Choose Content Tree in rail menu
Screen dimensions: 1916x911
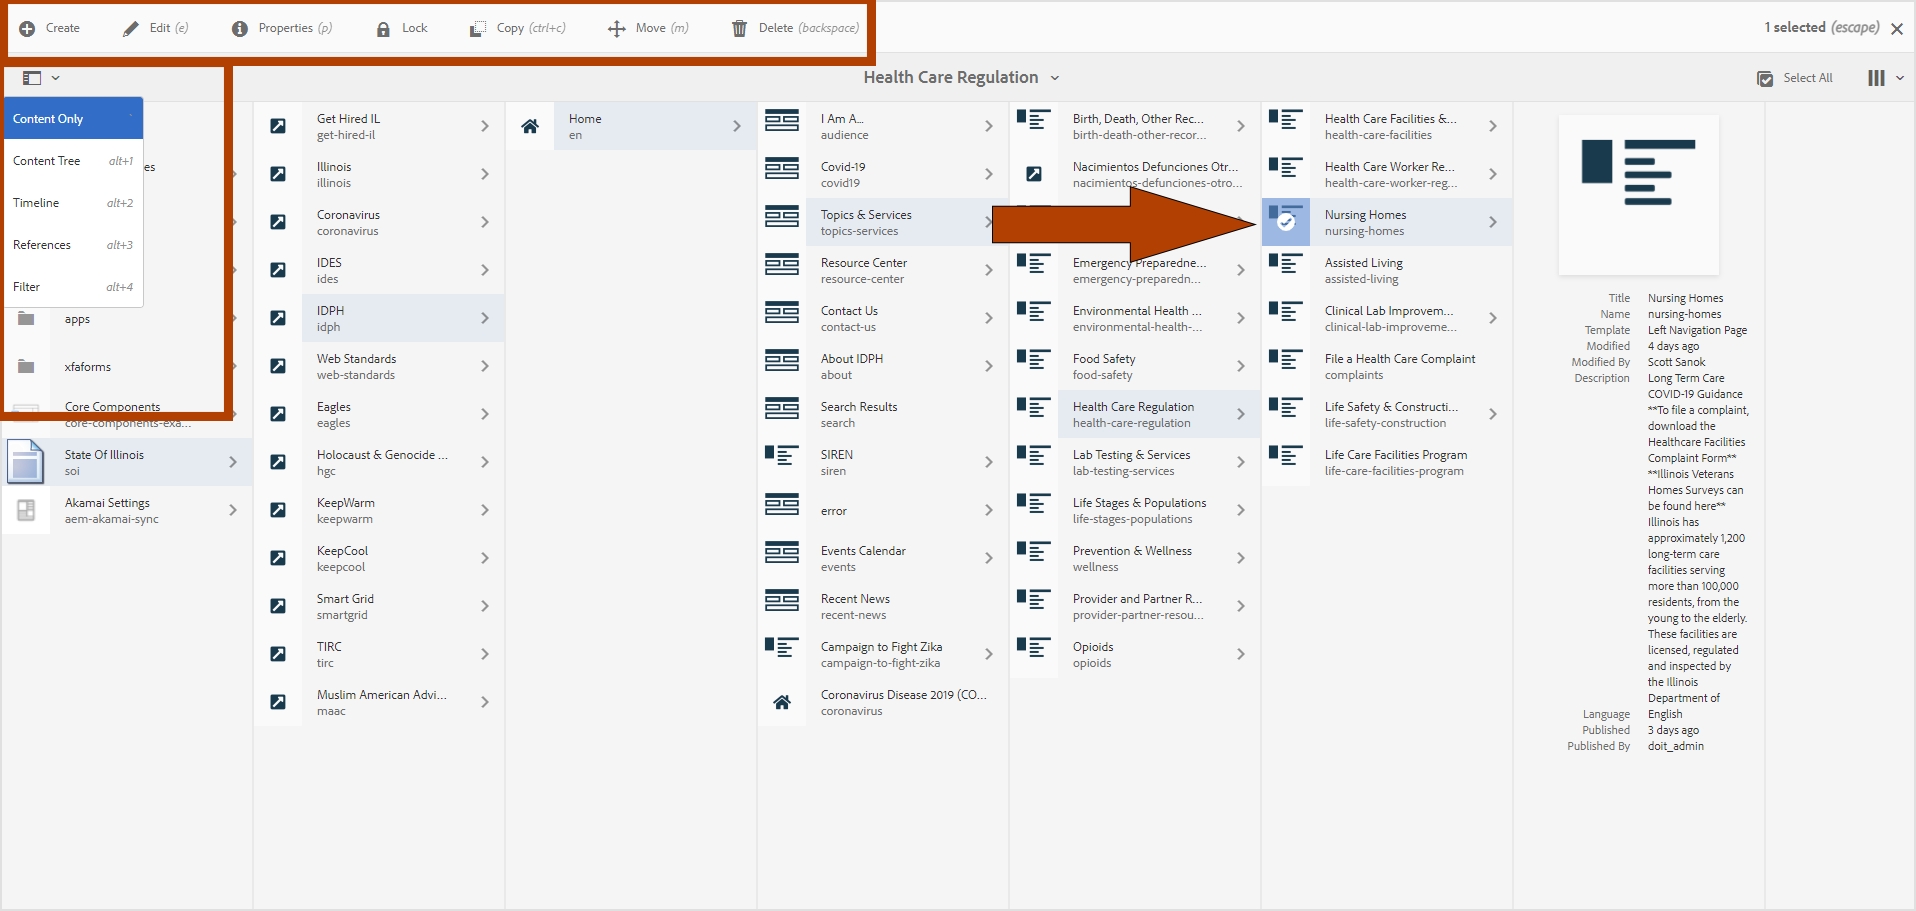coord(73,160)
